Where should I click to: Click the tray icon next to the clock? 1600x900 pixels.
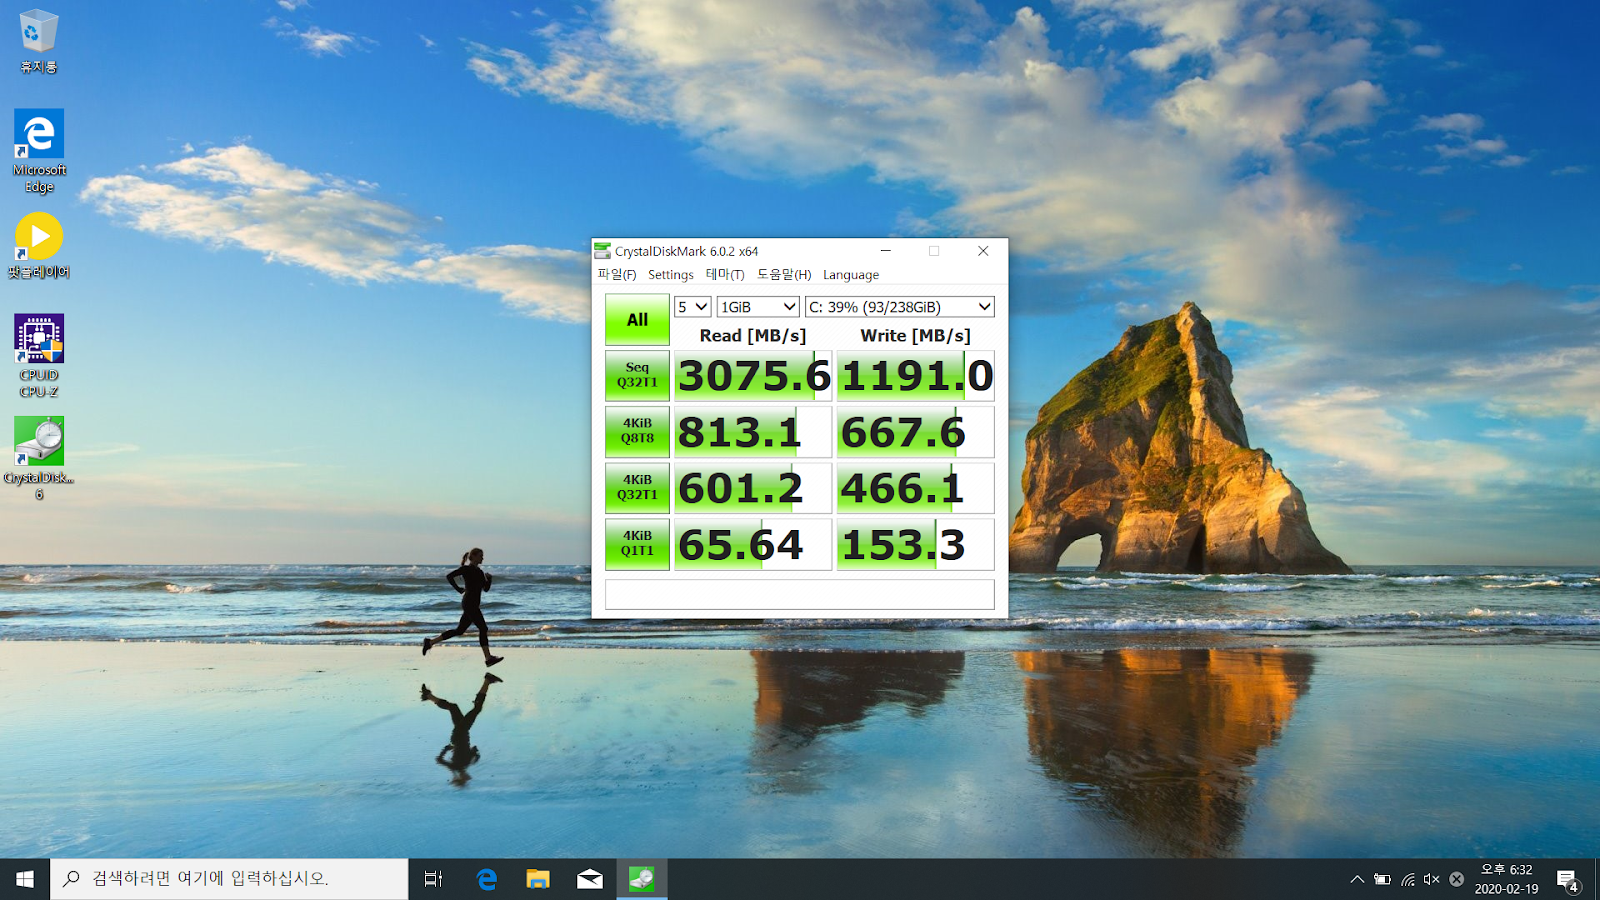(1457, 879)
